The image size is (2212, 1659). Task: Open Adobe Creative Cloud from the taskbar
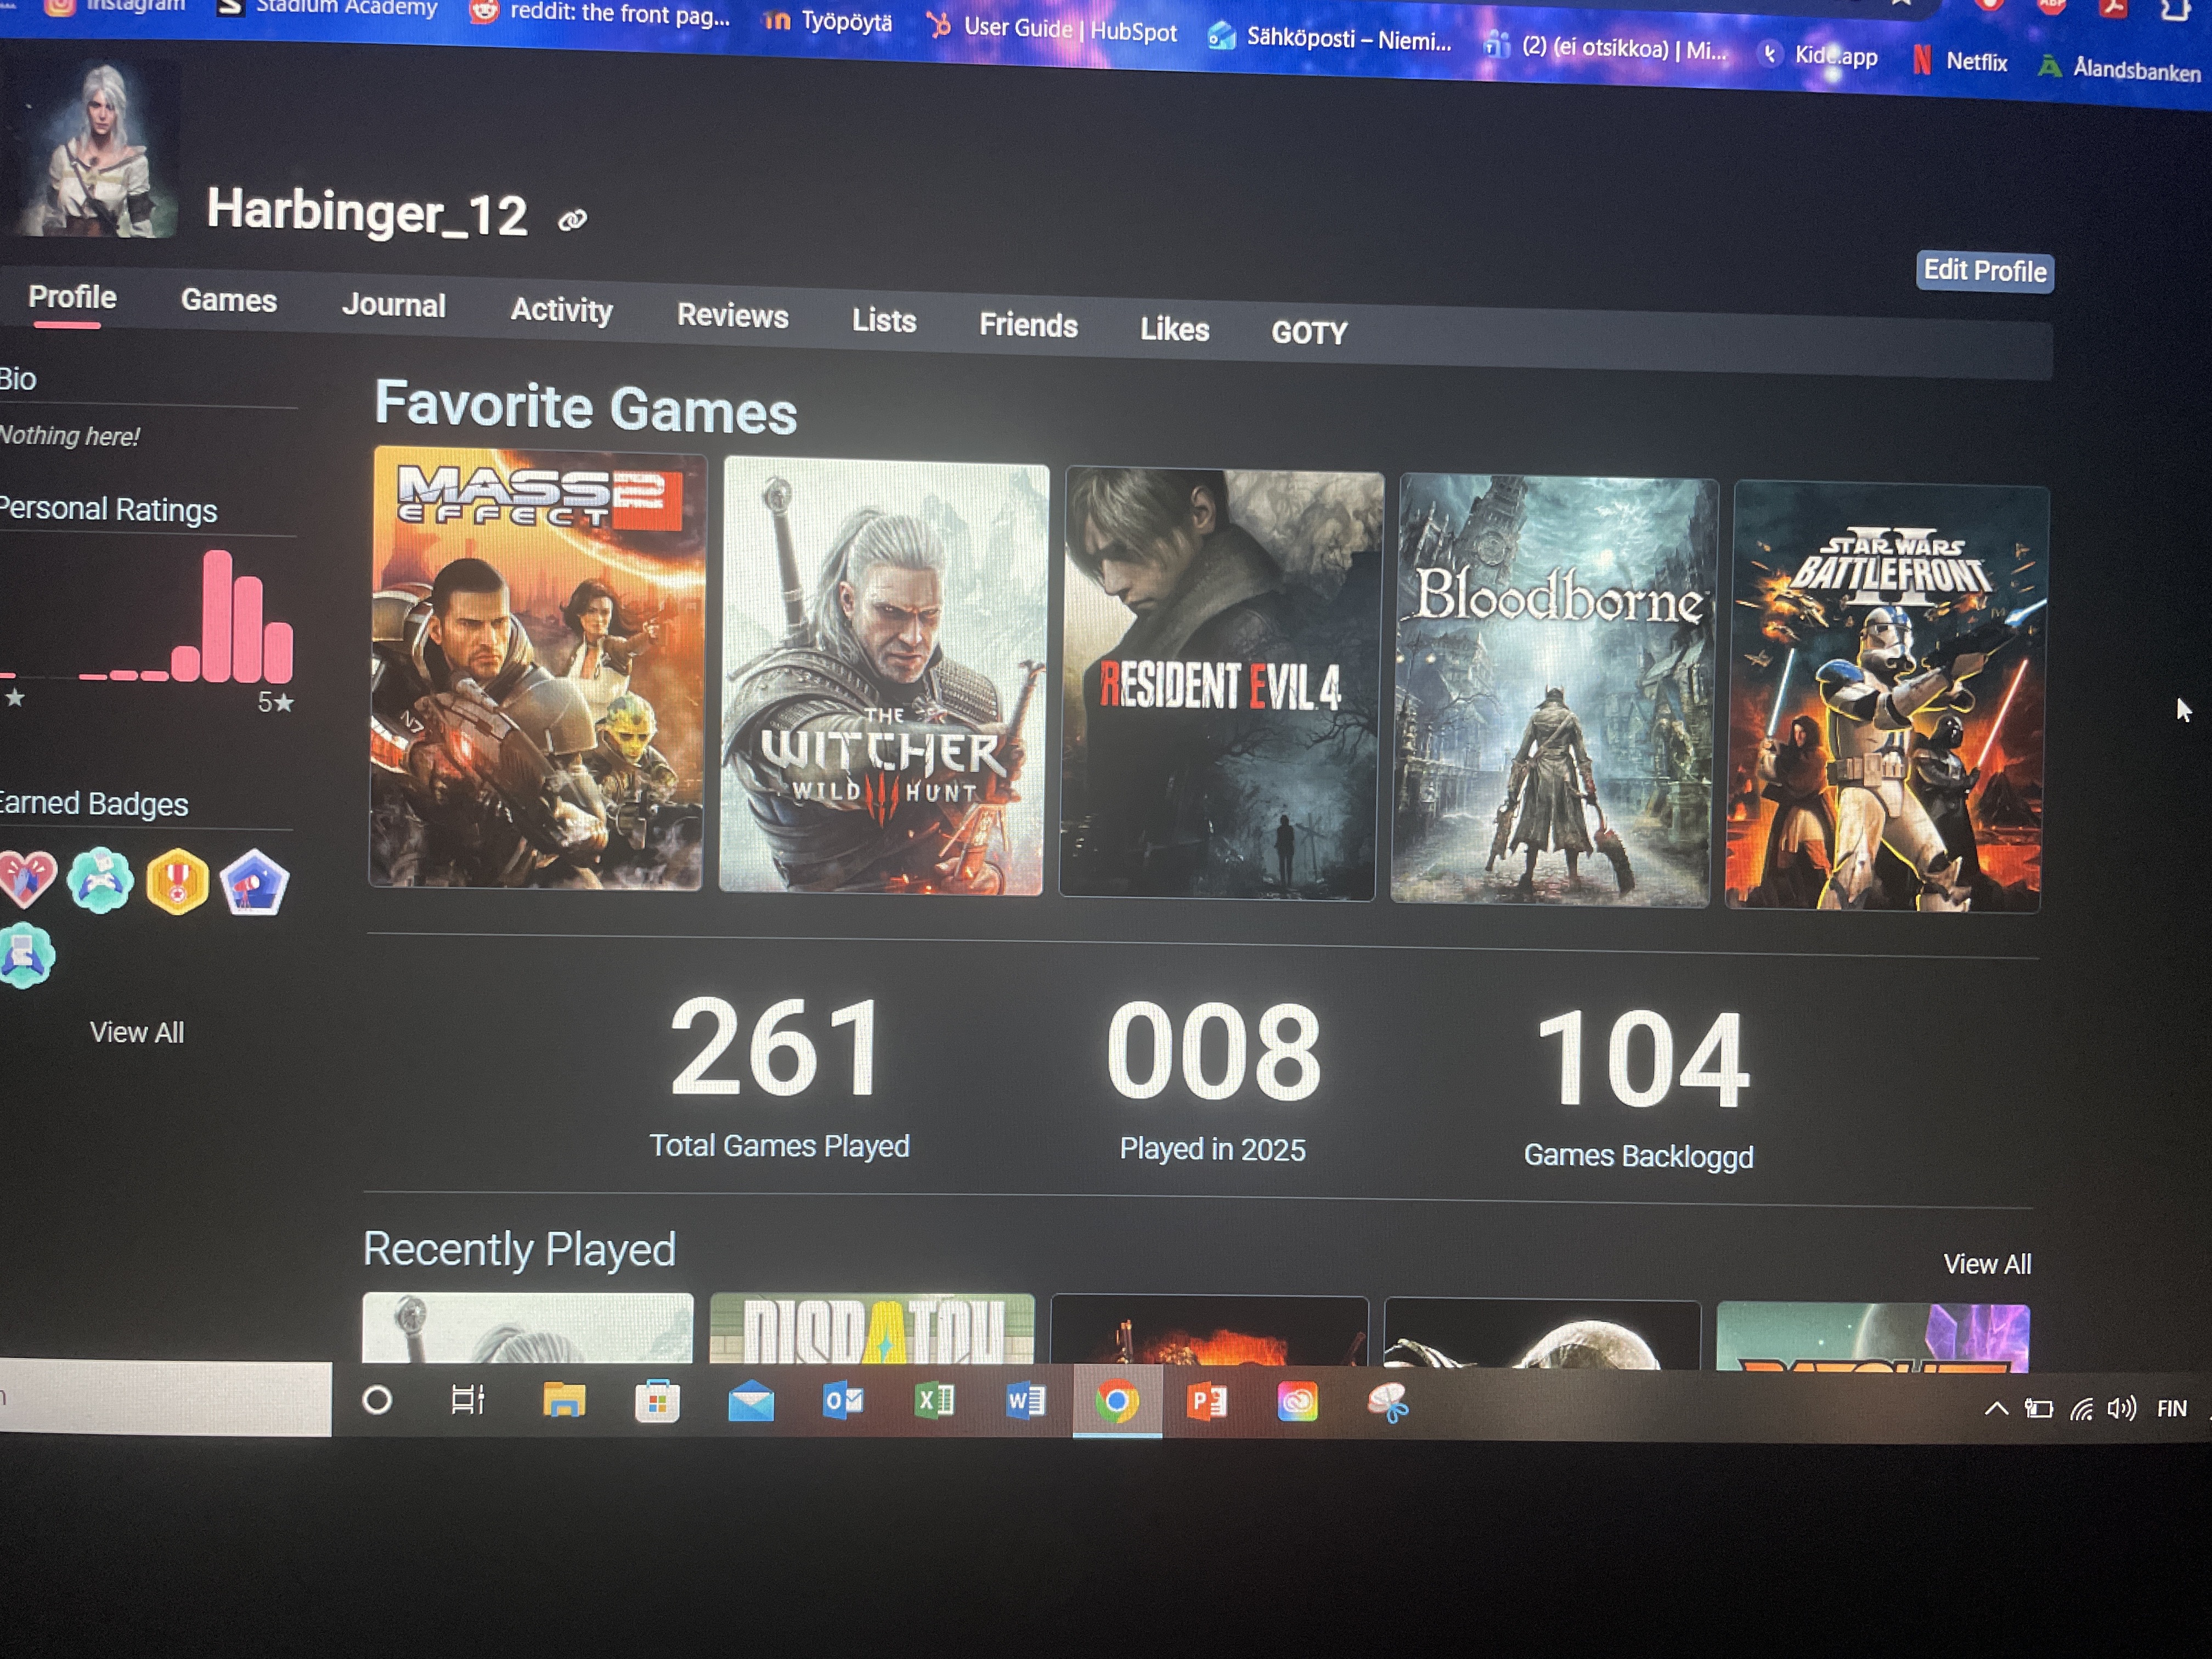(1298, 1403)
